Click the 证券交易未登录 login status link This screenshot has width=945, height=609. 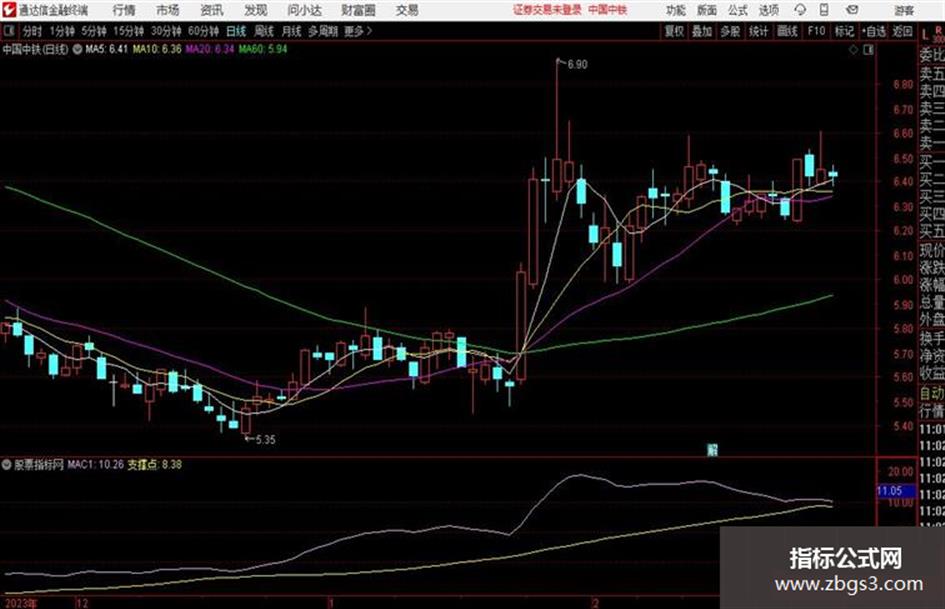(x=547, y=10)
